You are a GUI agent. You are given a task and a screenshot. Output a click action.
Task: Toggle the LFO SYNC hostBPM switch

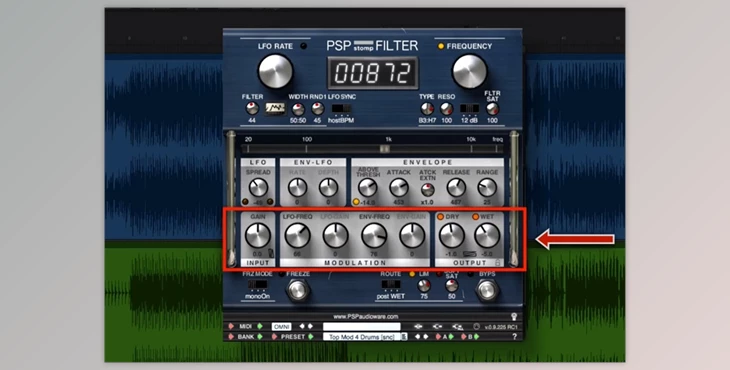coord(341,109)
